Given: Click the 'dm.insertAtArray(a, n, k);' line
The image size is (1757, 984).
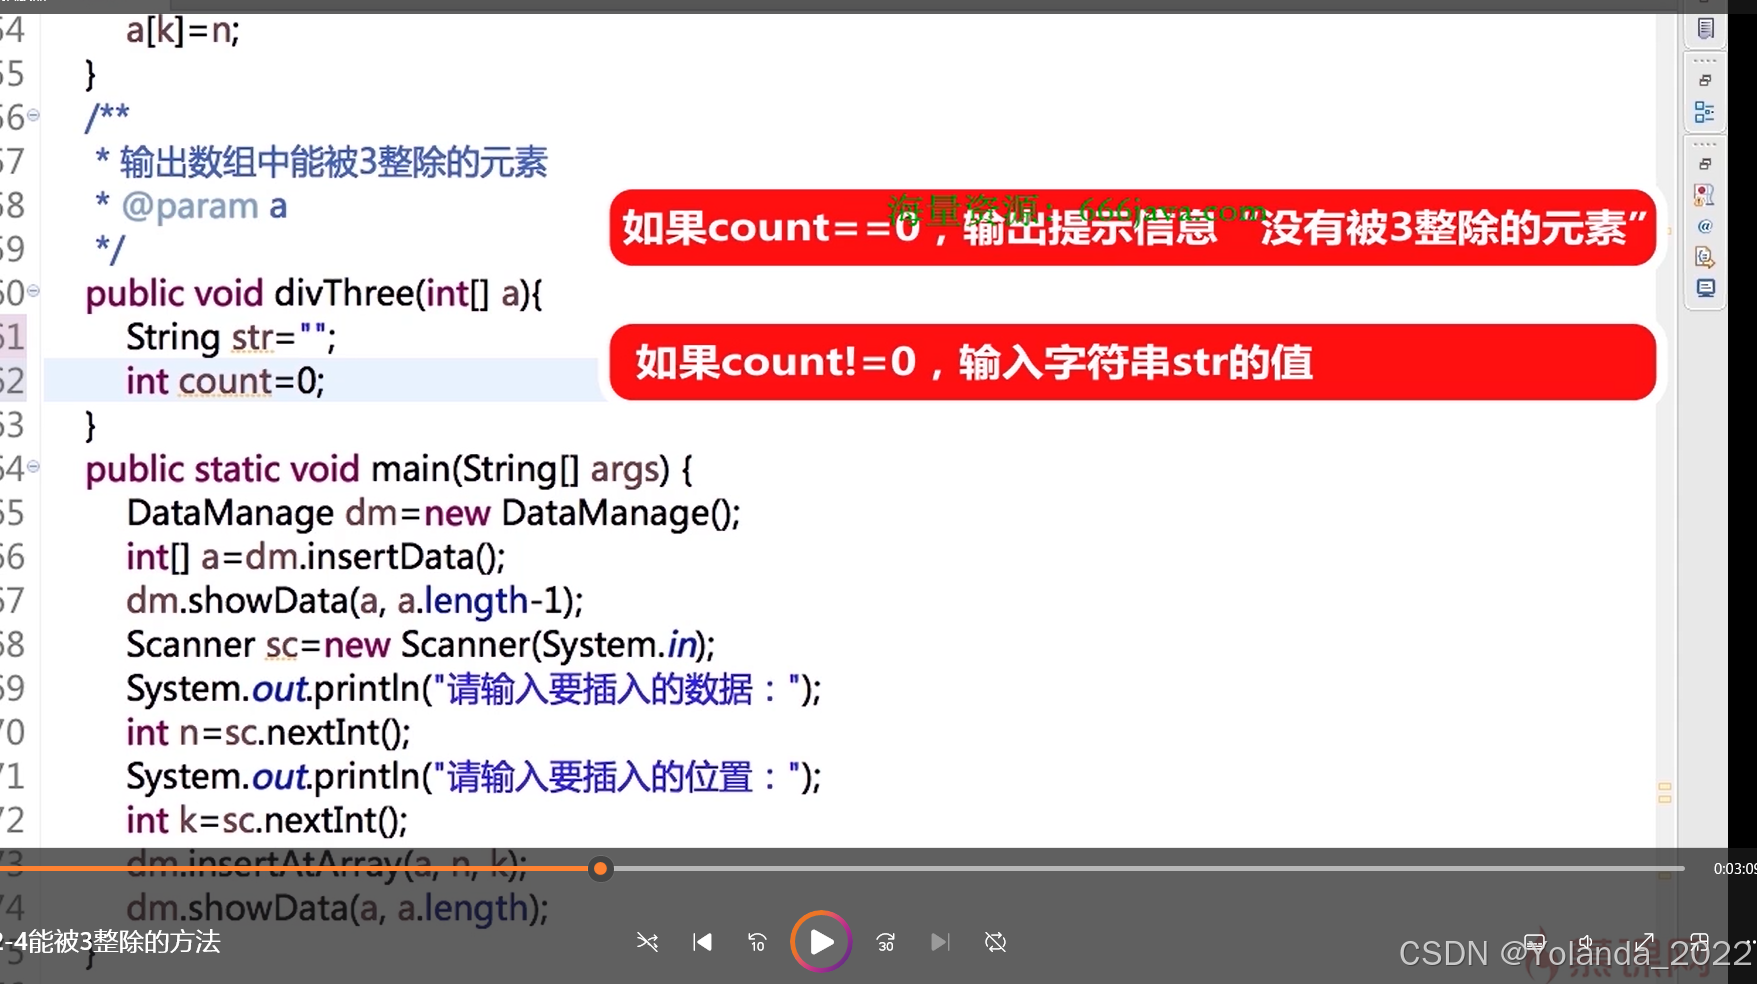Looking at the screenshot, I should 327,864.
